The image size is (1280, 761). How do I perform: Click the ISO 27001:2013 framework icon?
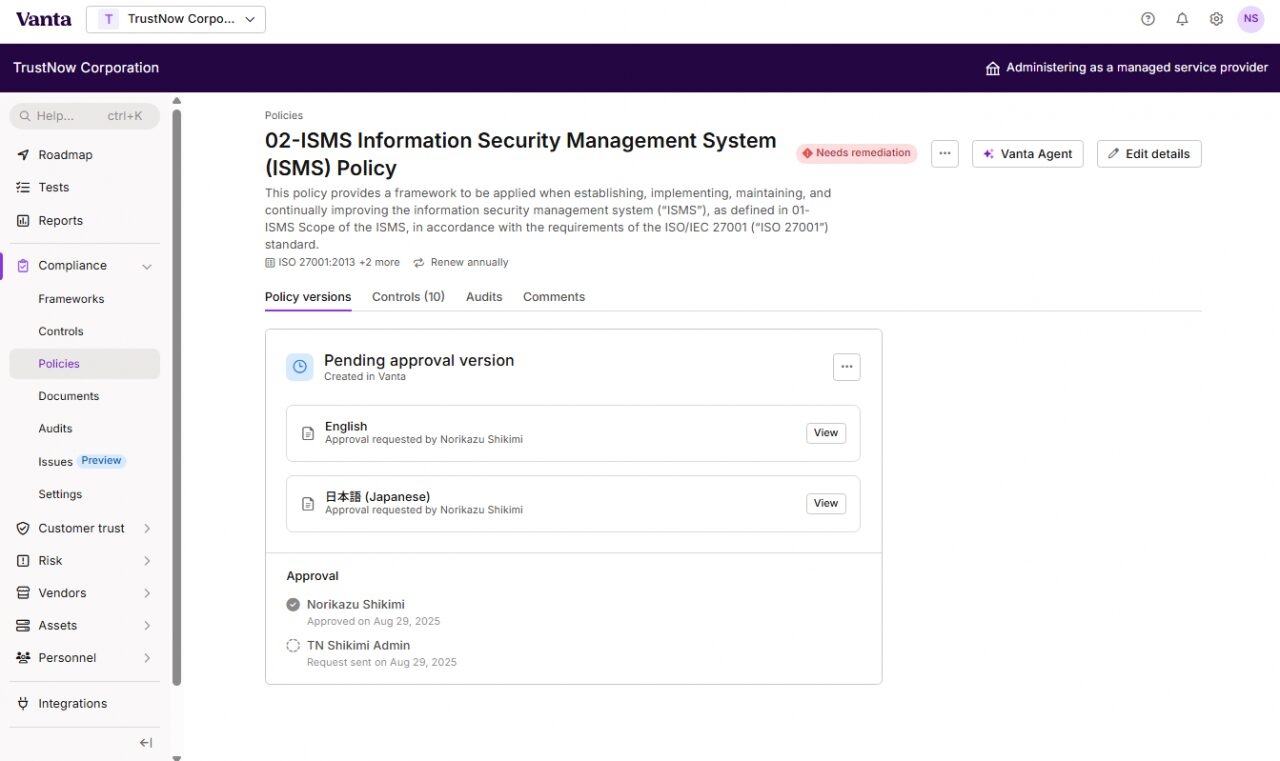coord(270,263)
